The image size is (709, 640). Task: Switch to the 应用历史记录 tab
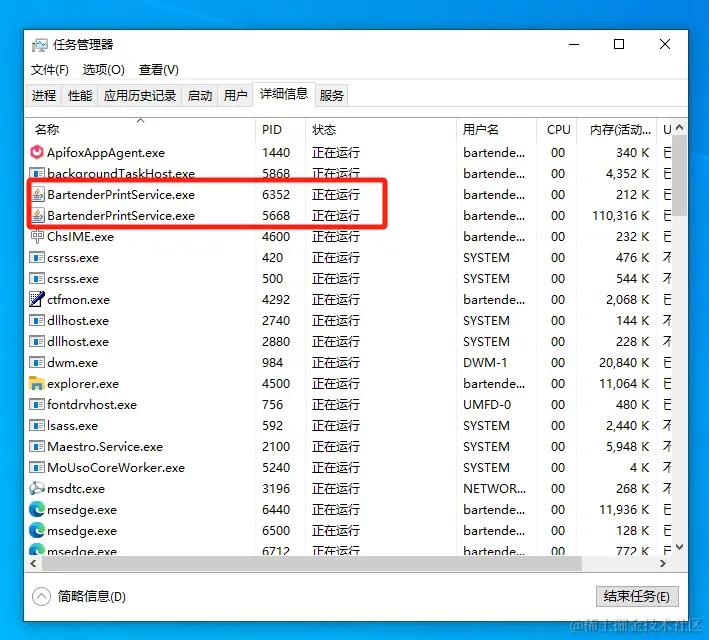pos(140,95)
